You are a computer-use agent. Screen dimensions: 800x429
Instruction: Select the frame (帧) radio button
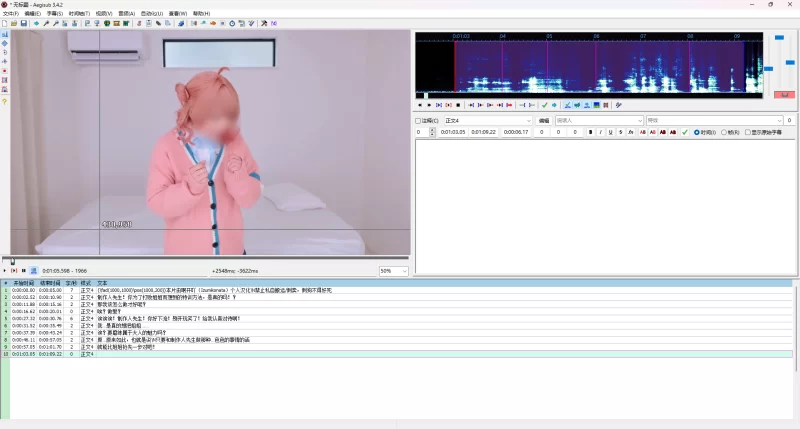click(x=724, y=132)
